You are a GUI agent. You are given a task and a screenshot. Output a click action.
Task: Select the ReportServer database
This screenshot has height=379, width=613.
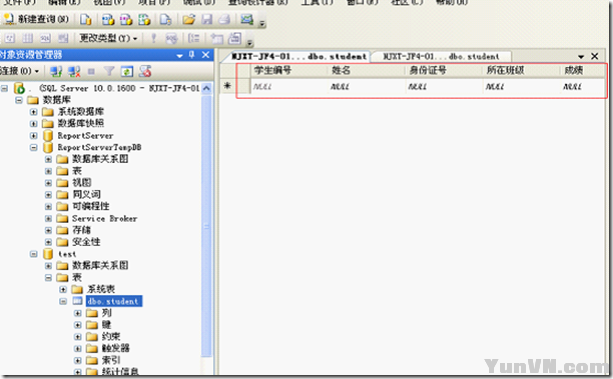85,136
